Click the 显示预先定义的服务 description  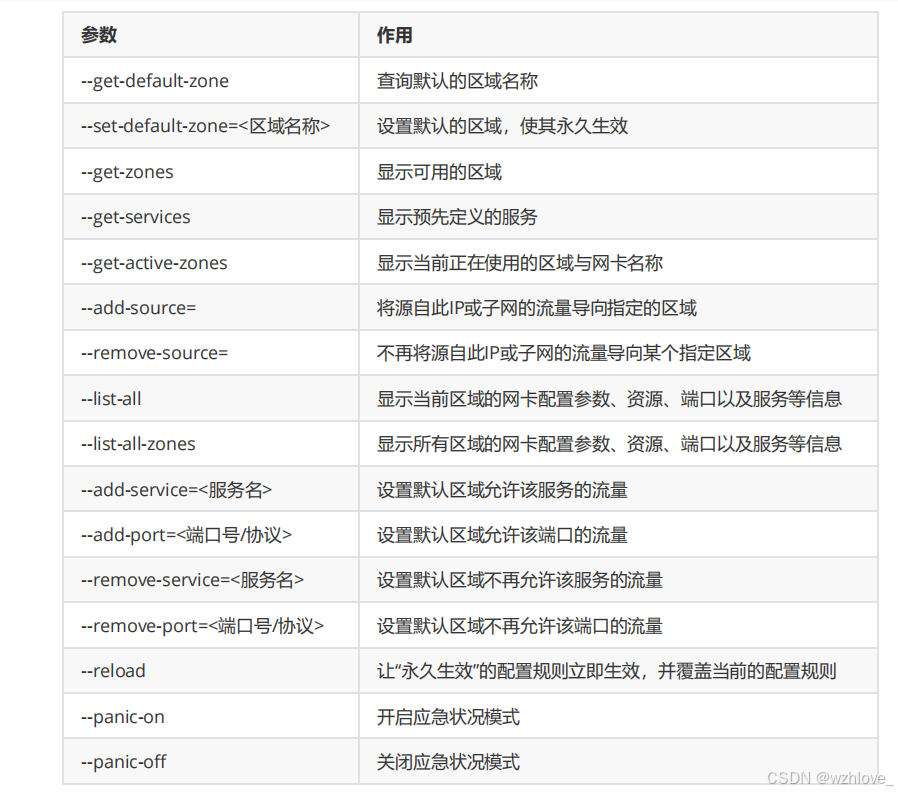457,217
